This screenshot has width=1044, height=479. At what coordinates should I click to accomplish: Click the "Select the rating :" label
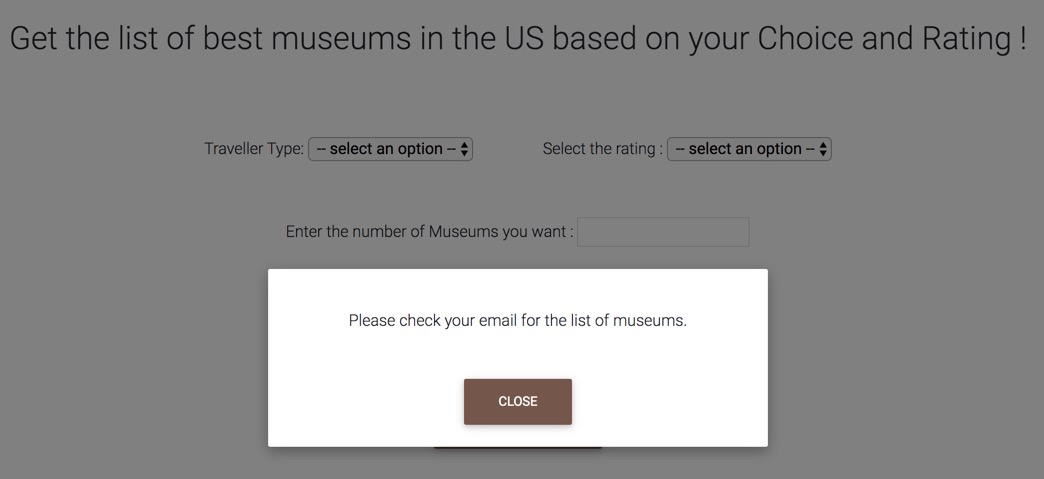pyautogui.click(x=602, y=149)
